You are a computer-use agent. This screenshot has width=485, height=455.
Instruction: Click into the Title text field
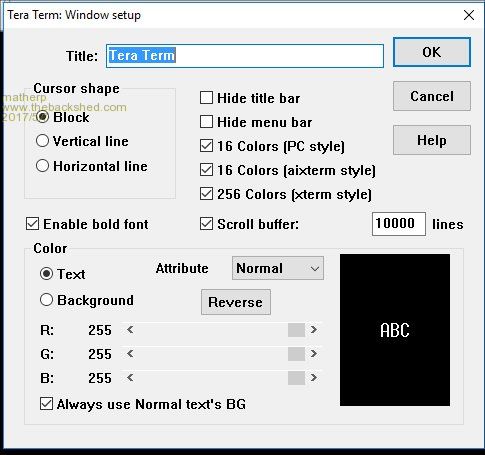245,56
